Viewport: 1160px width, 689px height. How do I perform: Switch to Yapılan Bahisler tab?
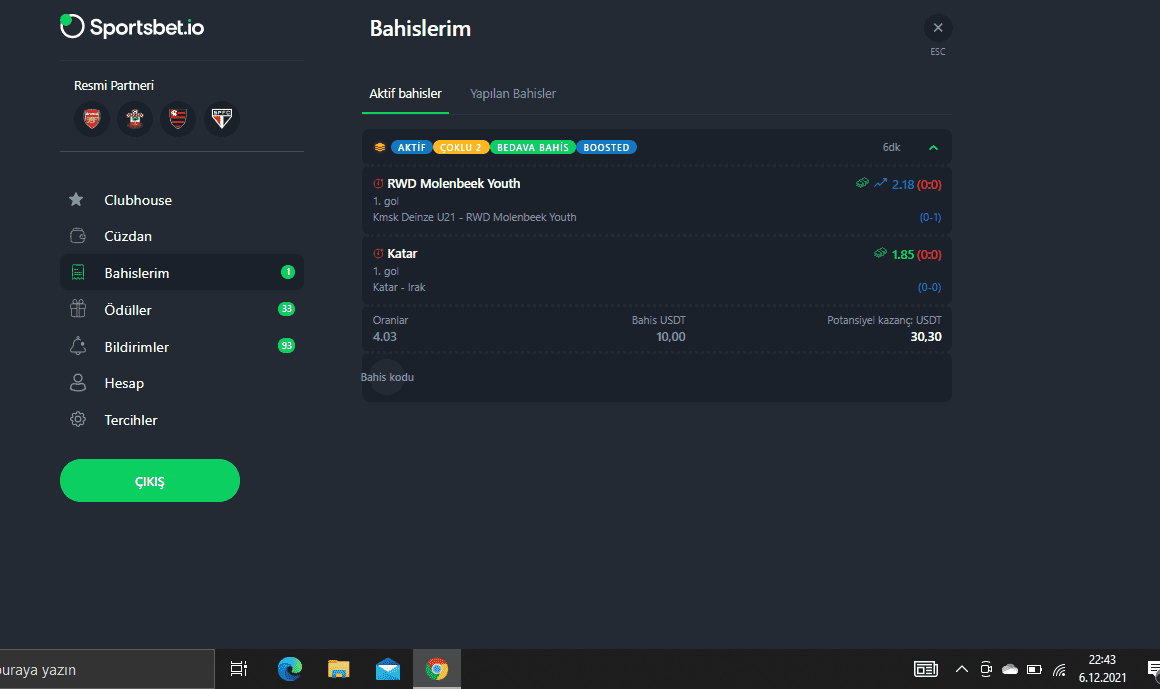coord(513,94)
